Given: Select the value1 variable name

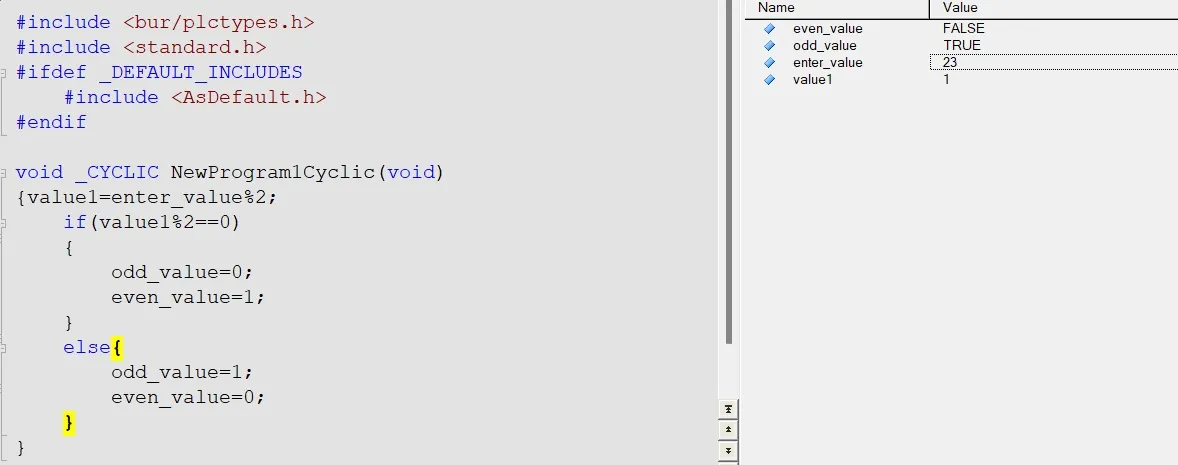Looking at the screenshot, I should (812, 80).
